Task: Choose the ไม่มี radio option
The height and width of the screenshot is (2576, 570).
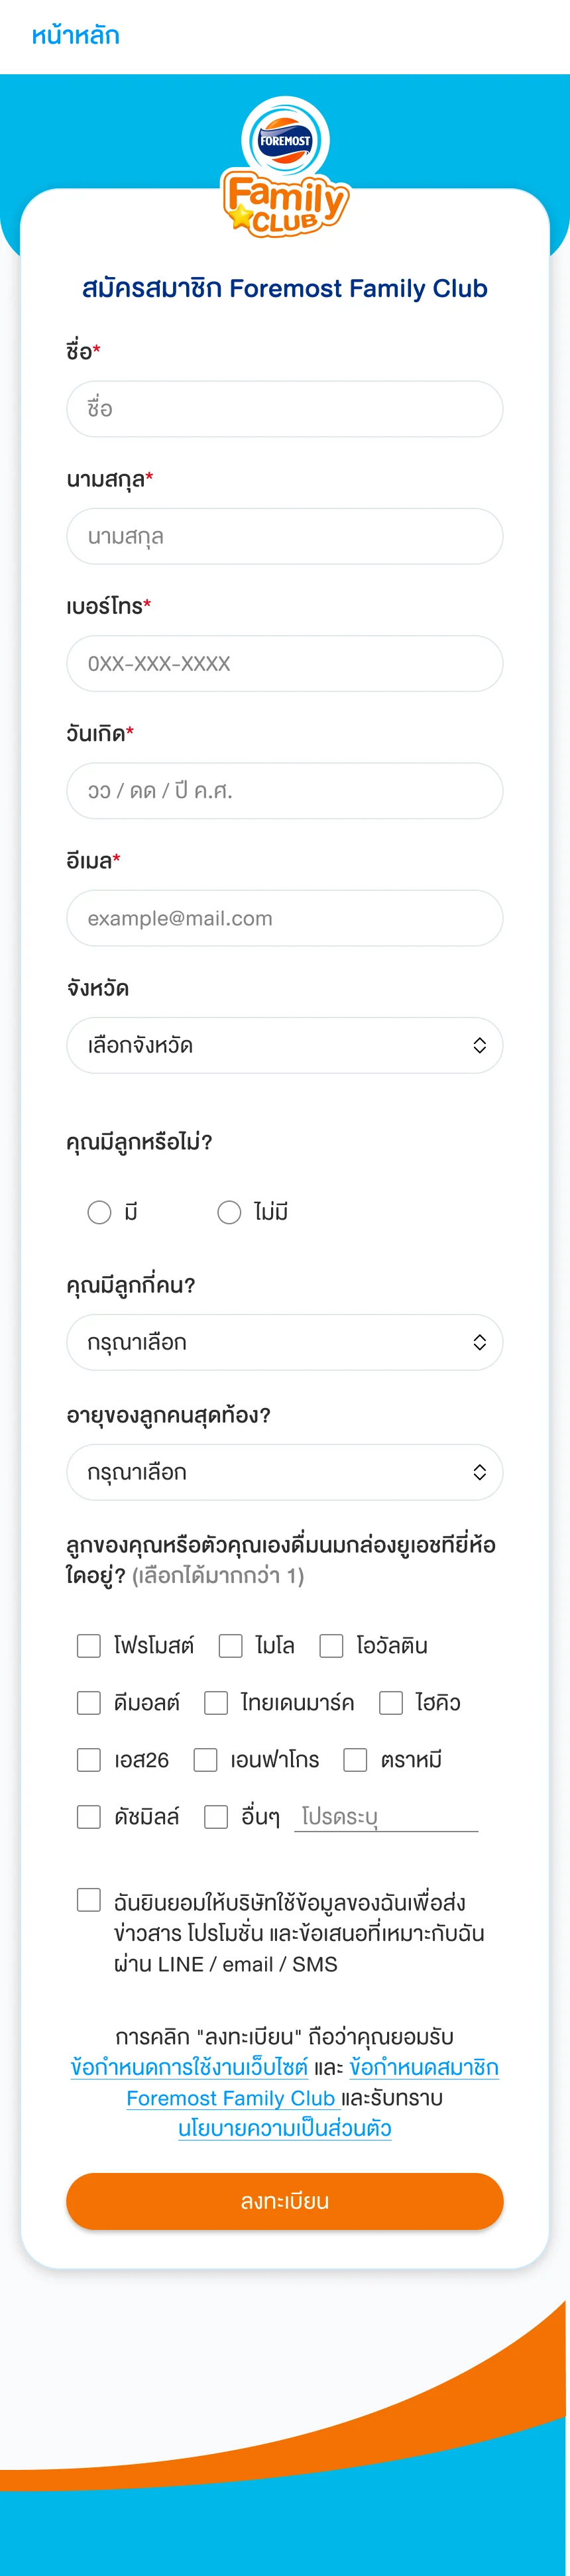Action: pos(229,1212)
